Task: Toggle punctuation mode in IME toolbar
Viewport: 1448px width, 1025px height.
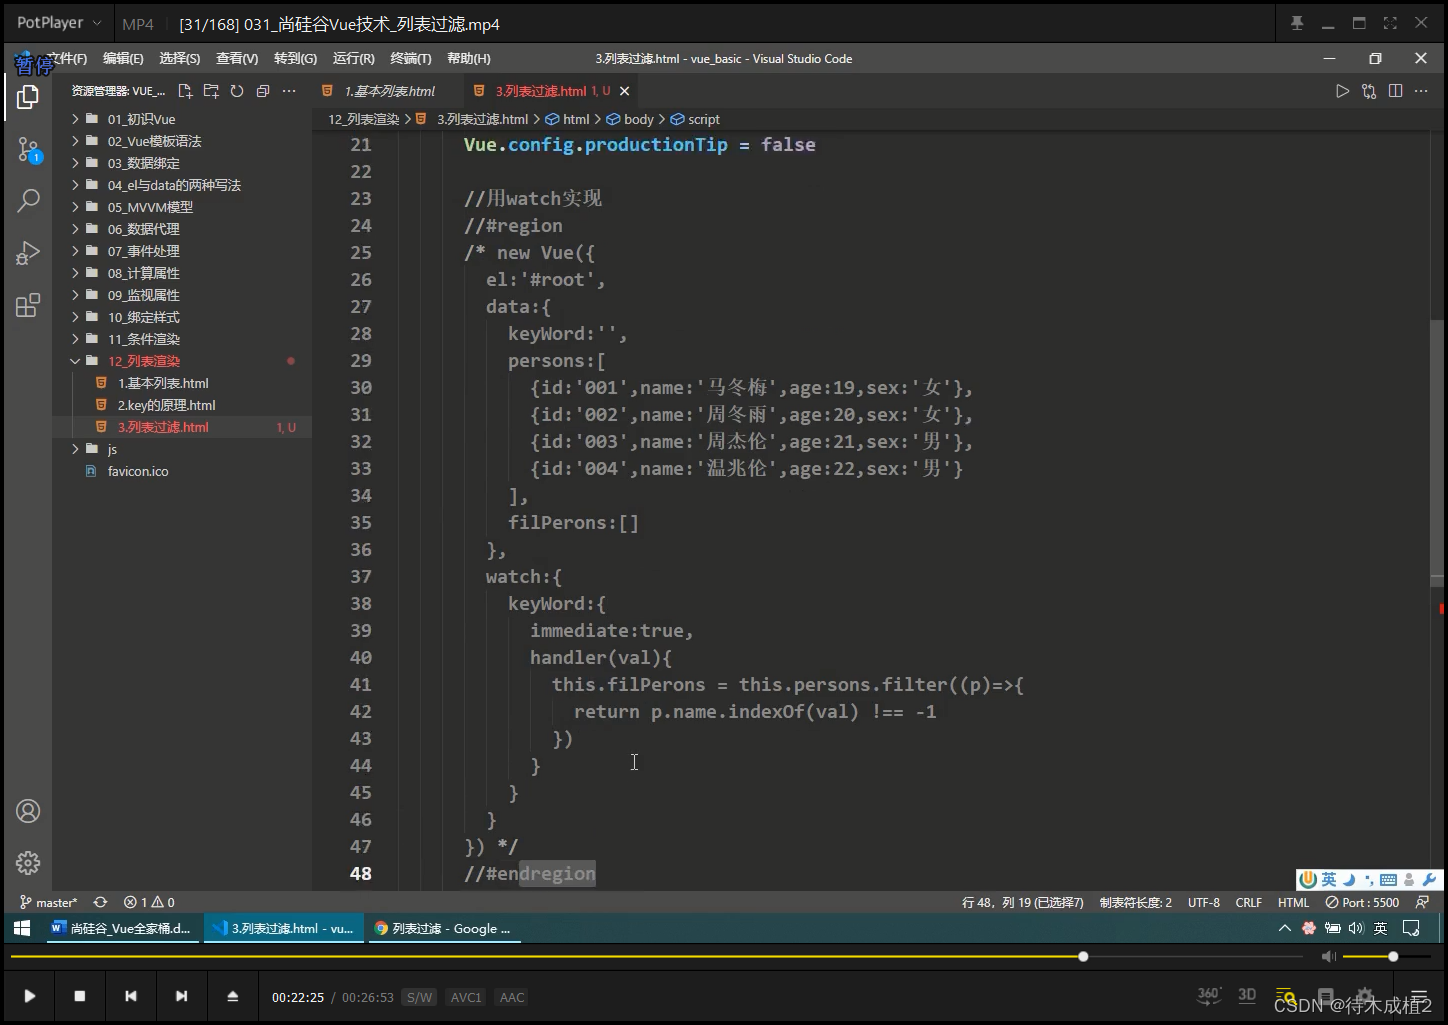Action: [x=1369, y=880]
